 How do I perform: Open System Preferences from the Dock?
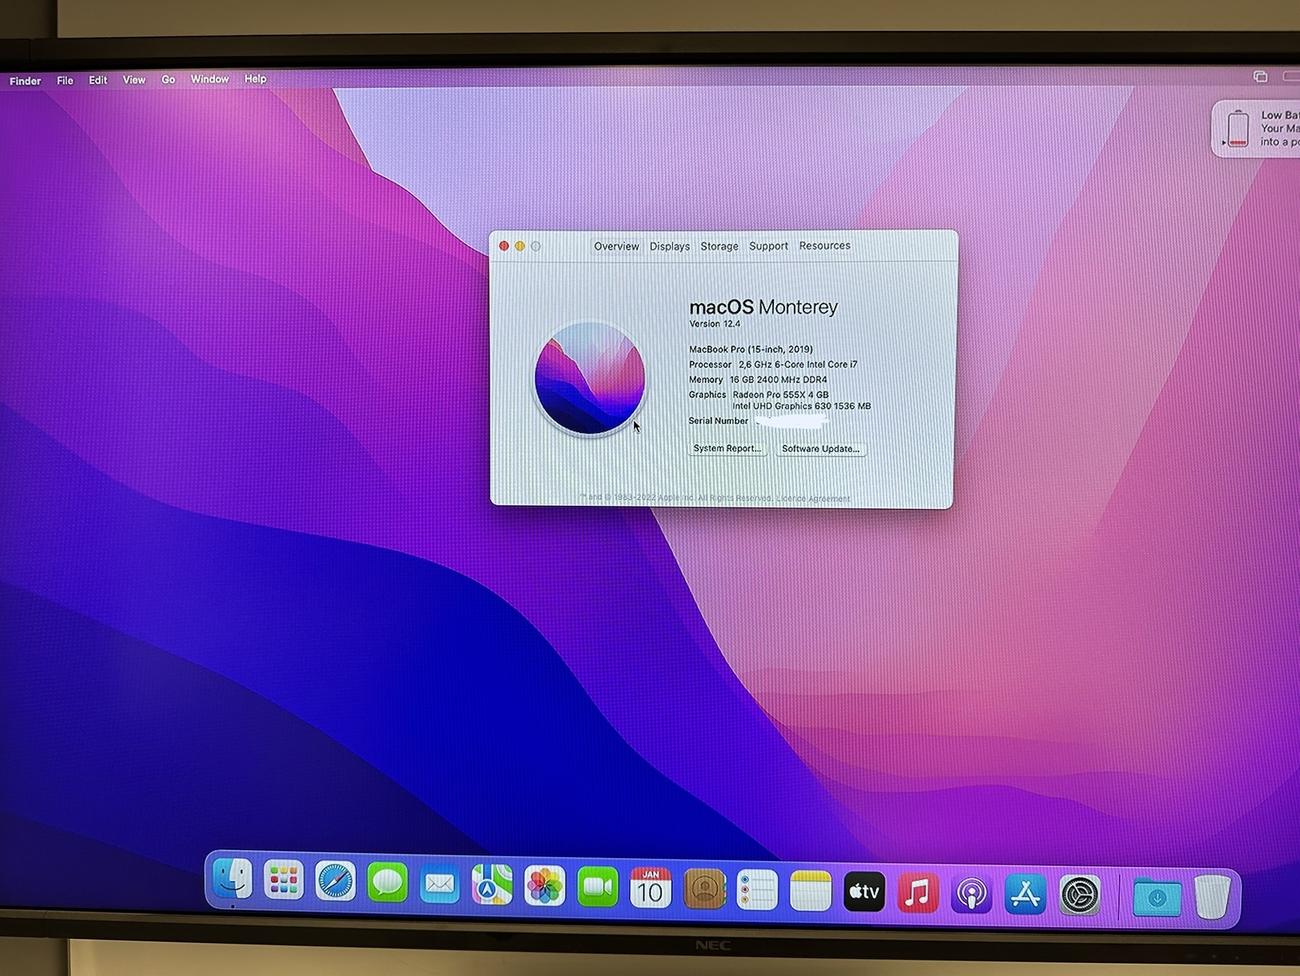point(1080,896)
